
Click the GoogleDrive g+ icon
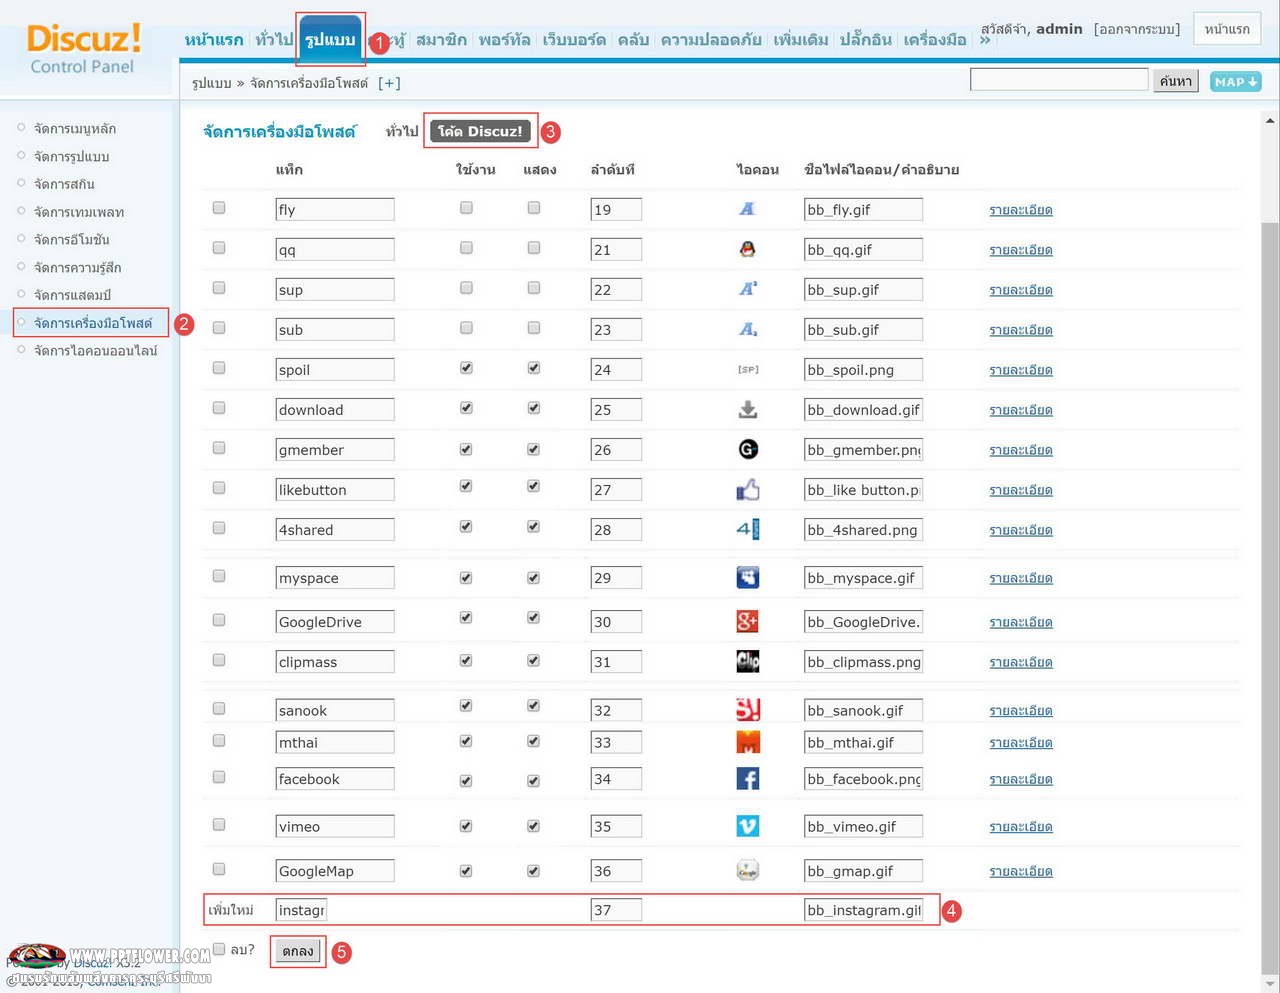pyautogui.click(x=748, y=621)
